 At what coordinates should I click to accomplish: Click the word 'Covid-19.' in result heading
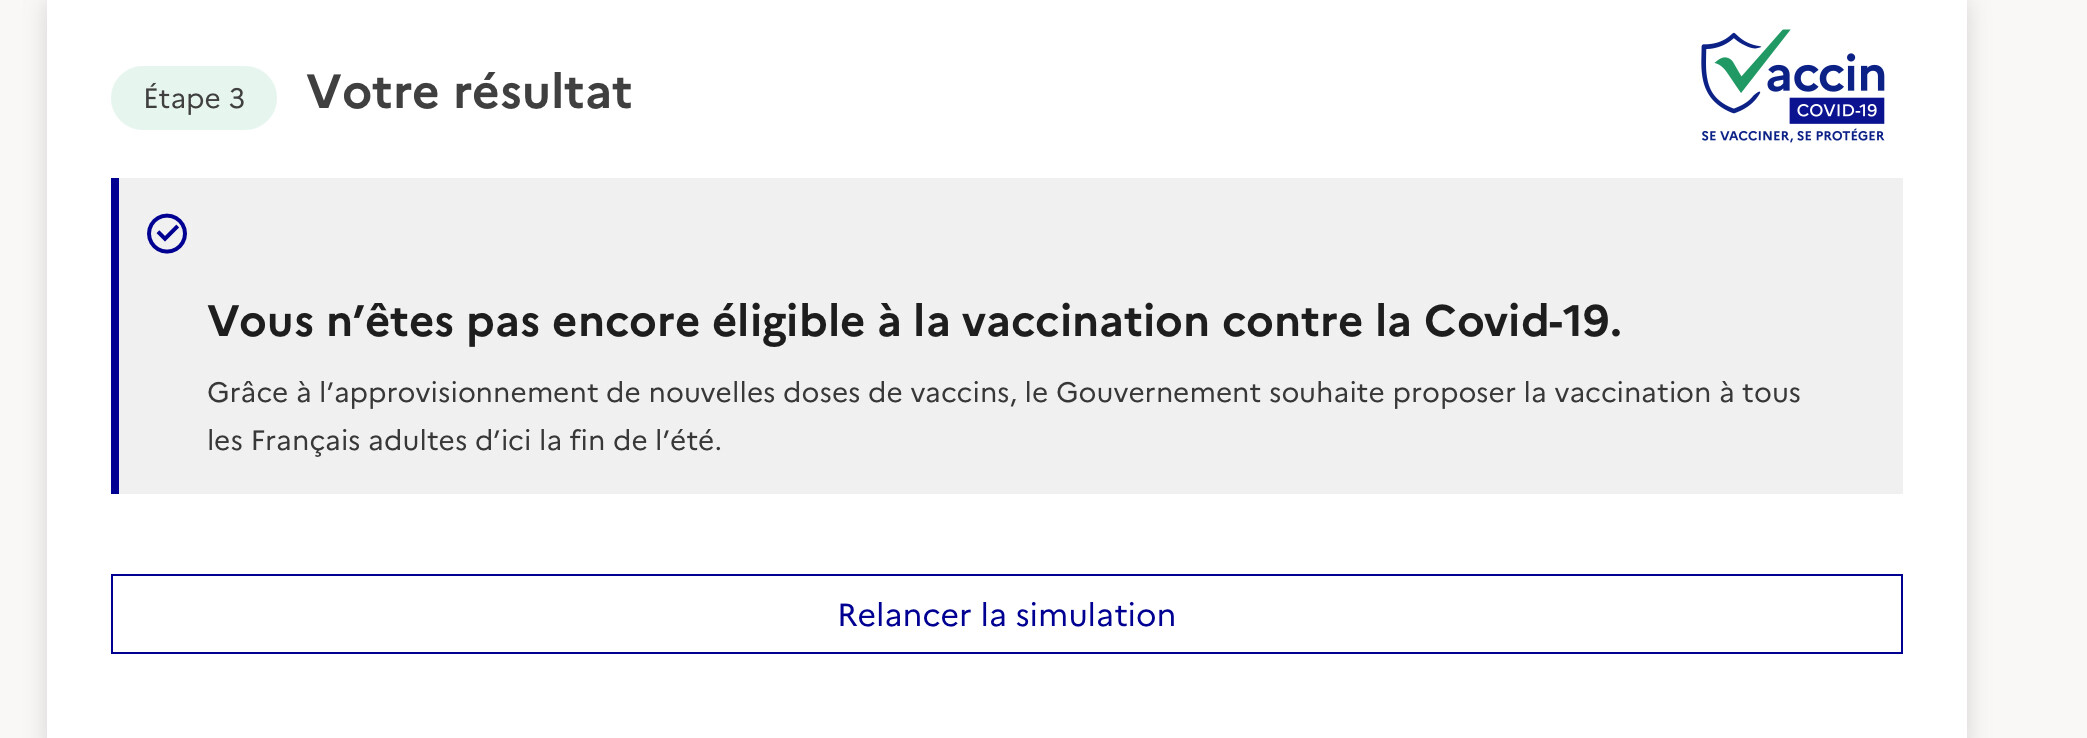point(1522,322)
